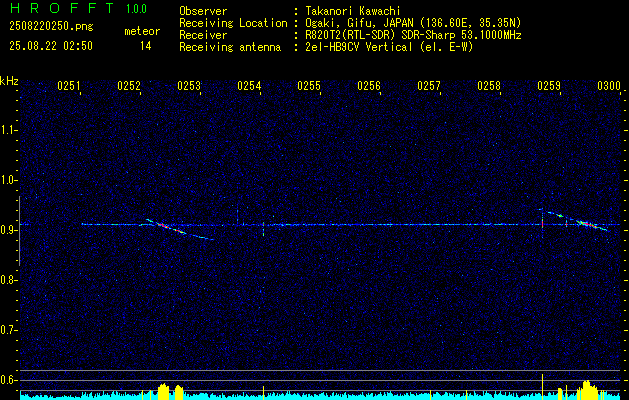Click the Receiving antenna label
This screenshot has height=400, width=629.
tap(230, 47)
